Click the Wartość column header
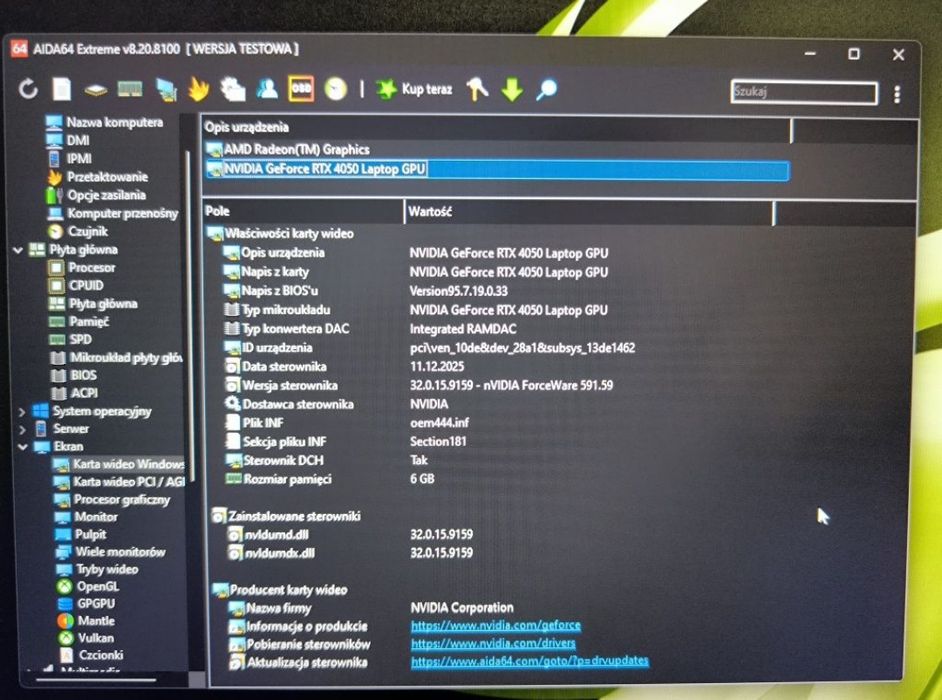Image resolution: width=942 pixels, height=700 pixels. point(589,212)
